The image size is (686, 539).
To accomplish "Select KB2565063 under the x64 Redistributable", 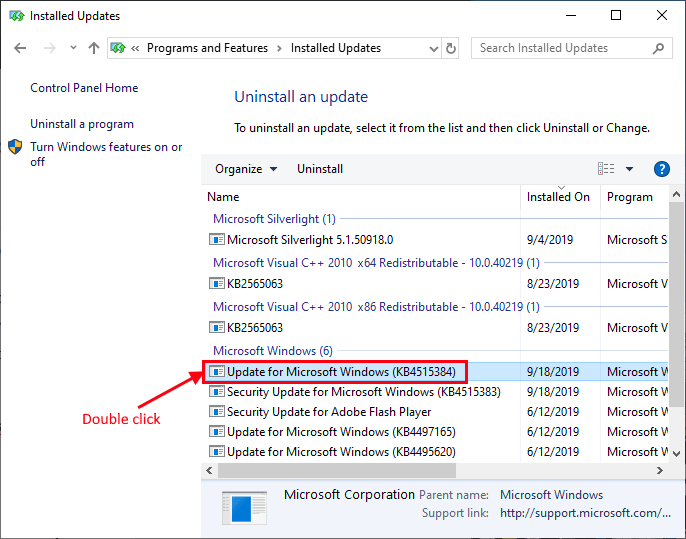I will (x=255, y=284).
